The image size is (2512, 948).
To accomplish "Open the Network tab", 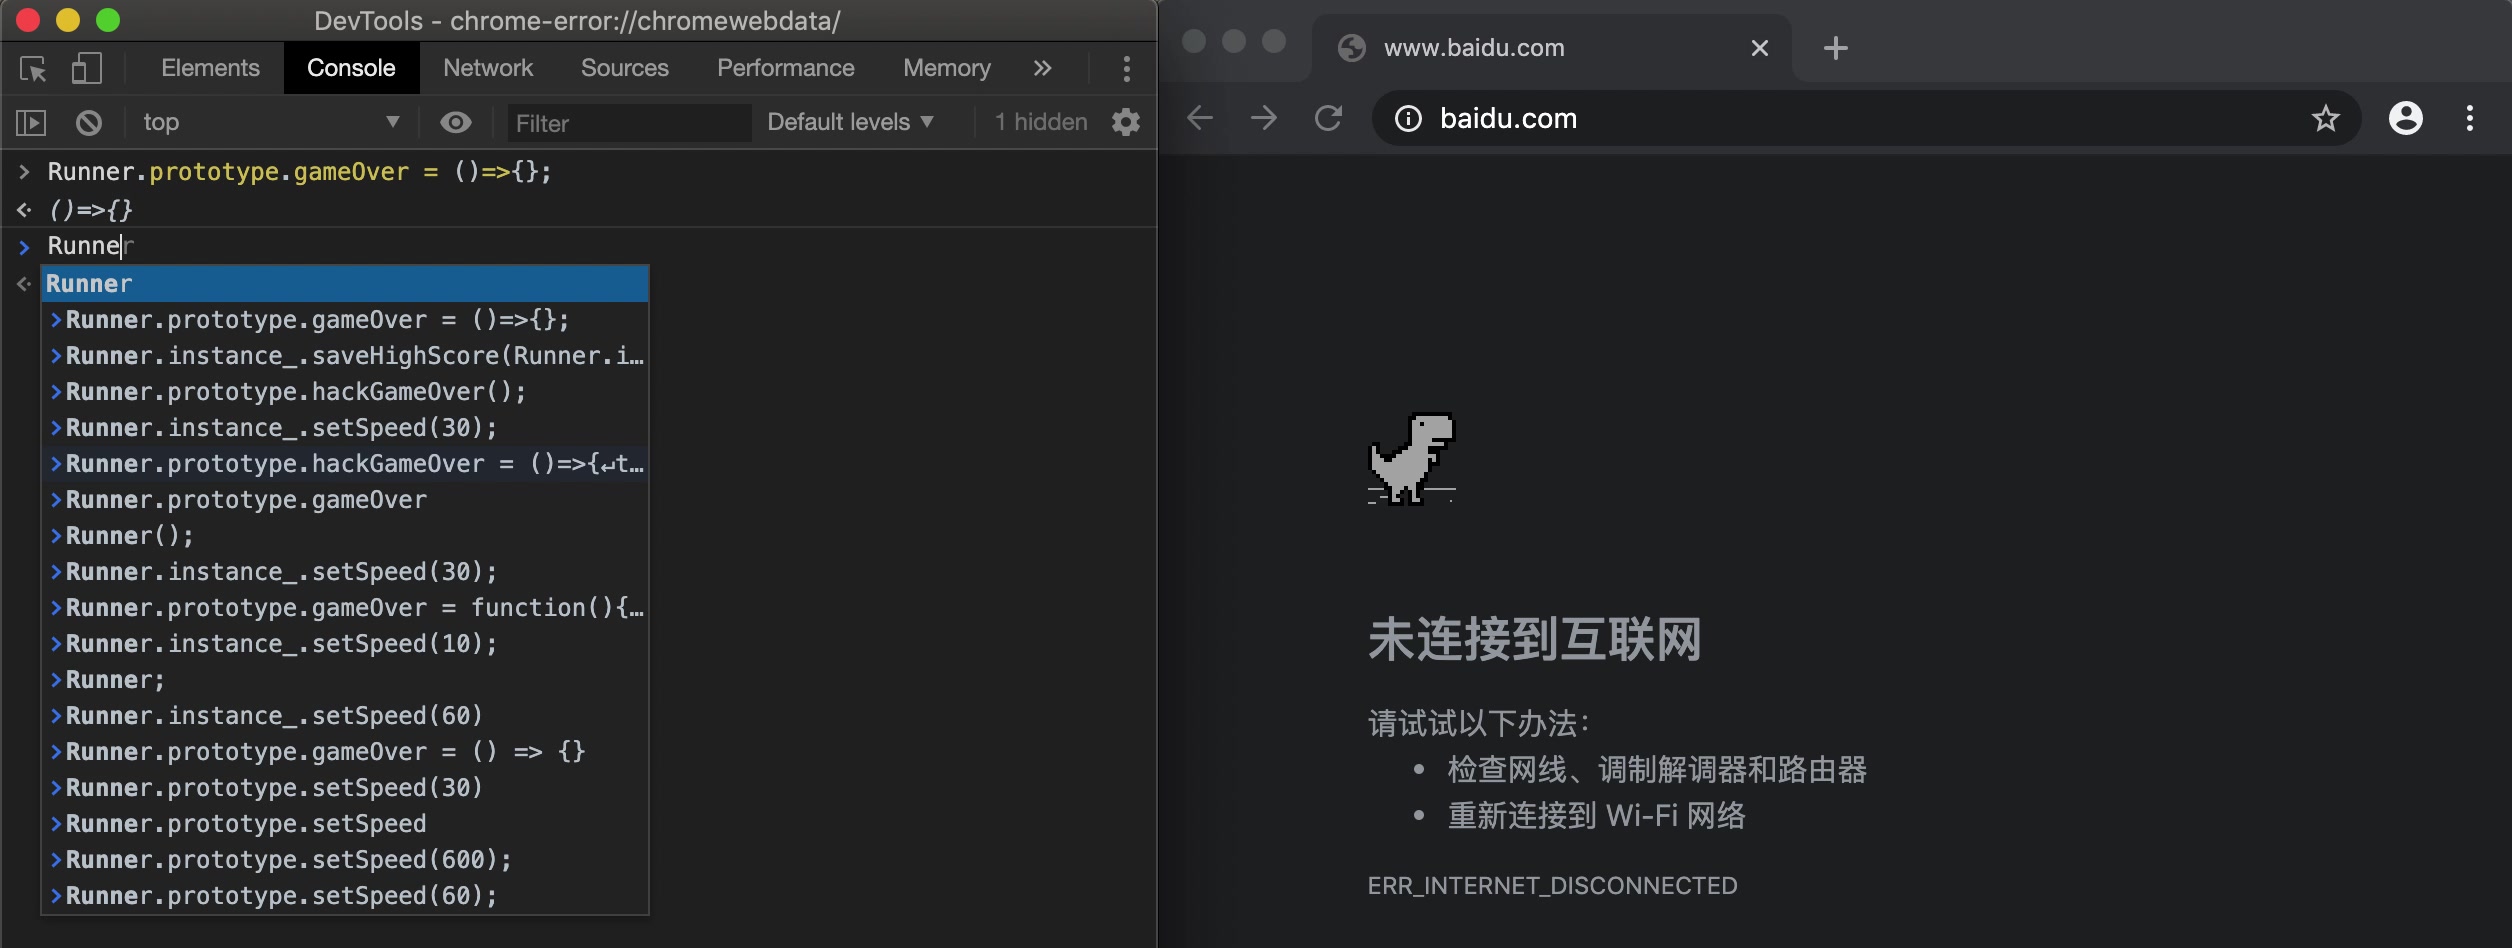I will pos(488,68).
